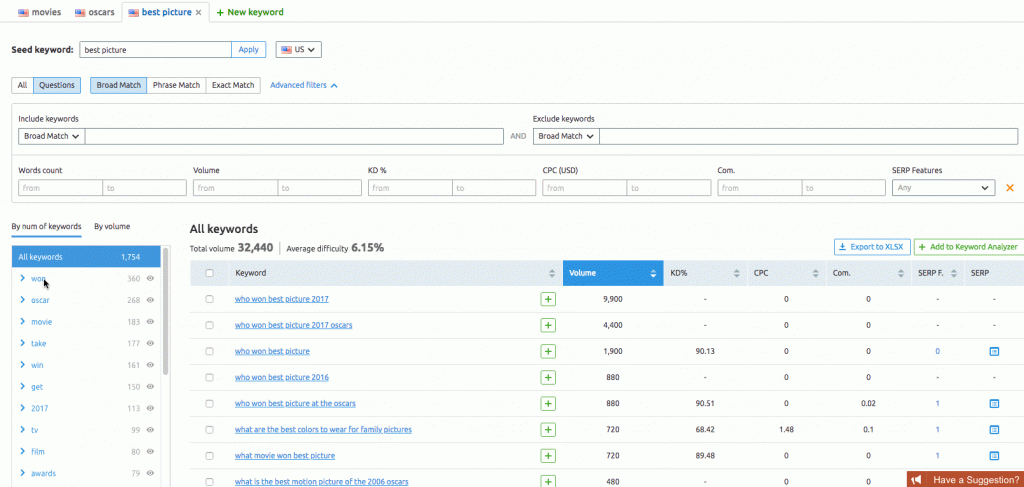Toggle visibility of 'won' group
The height and width of the screenshot is (487, 1024).
pos(150,279)
